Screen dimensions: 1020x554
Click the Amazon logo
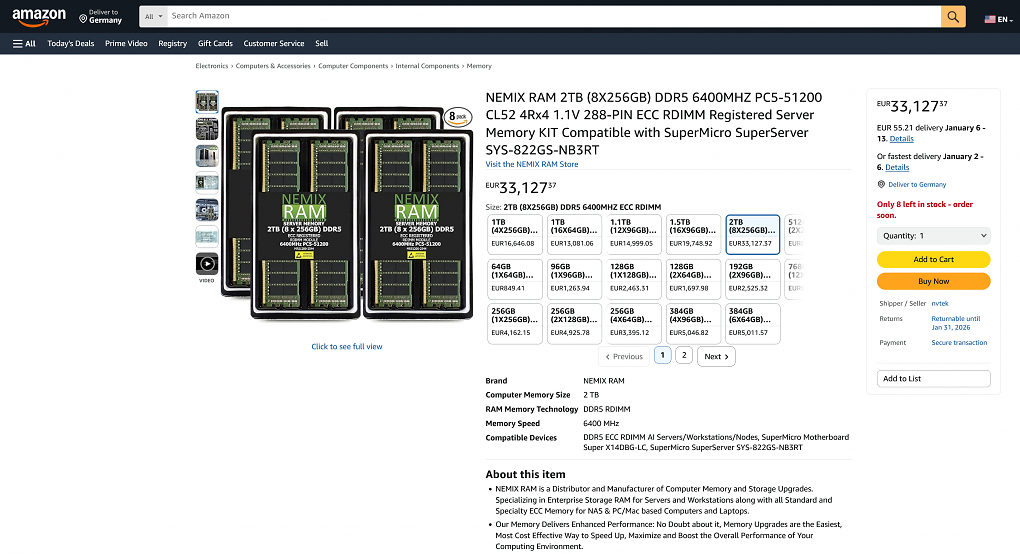[39, 16]
